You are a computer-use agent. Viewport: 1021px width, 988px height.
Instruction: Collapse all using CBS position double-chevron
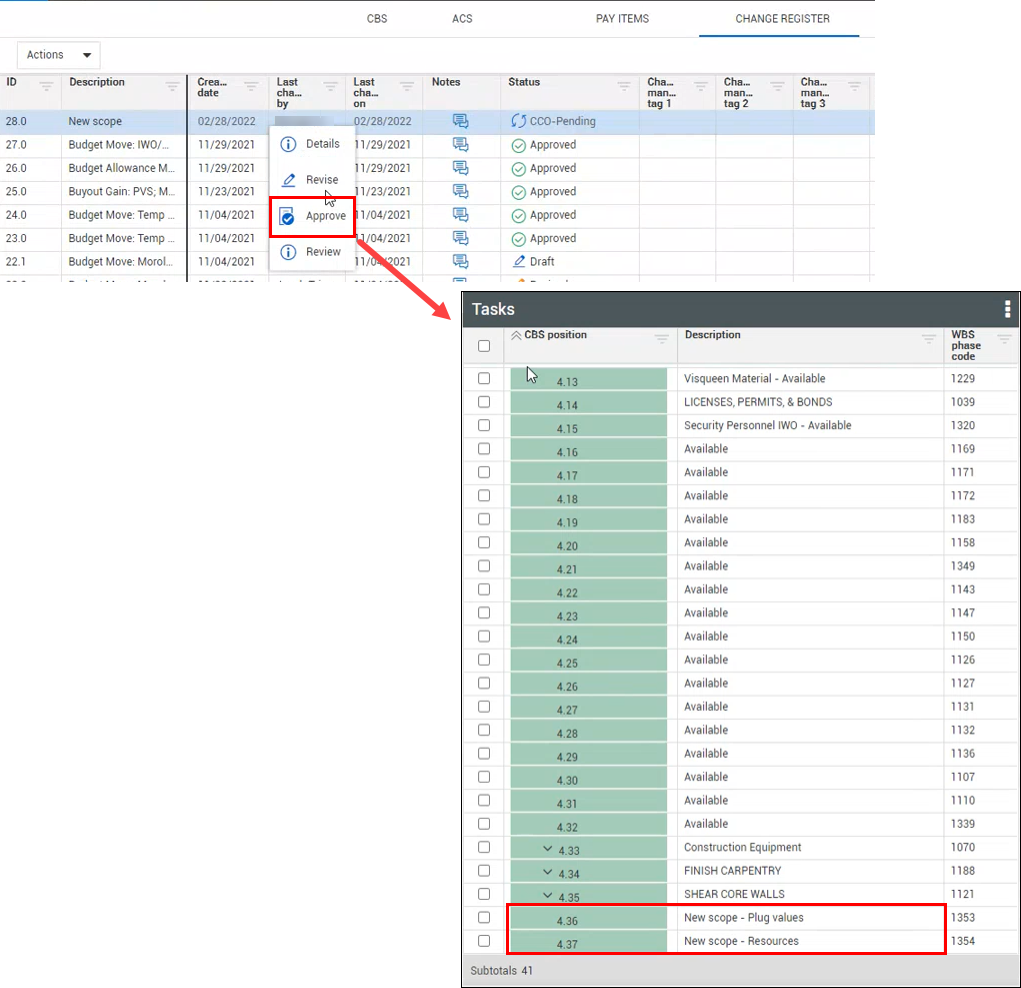coord(516,336)
